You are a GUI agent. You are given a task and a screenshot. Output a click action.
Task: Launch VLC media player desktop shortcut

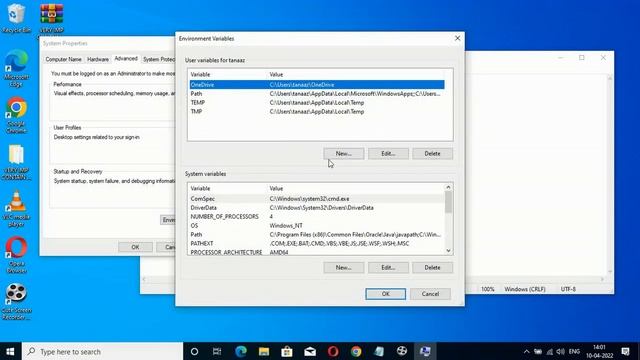(16, 209)
